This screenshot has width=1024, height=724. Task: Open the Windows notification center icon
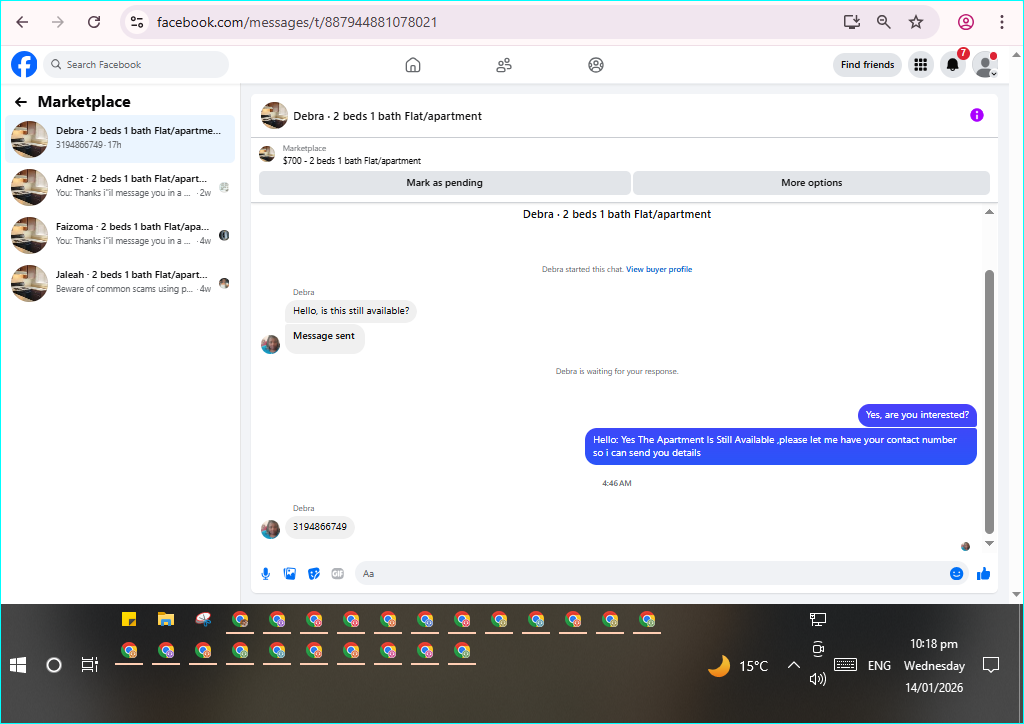coord(991,665)
